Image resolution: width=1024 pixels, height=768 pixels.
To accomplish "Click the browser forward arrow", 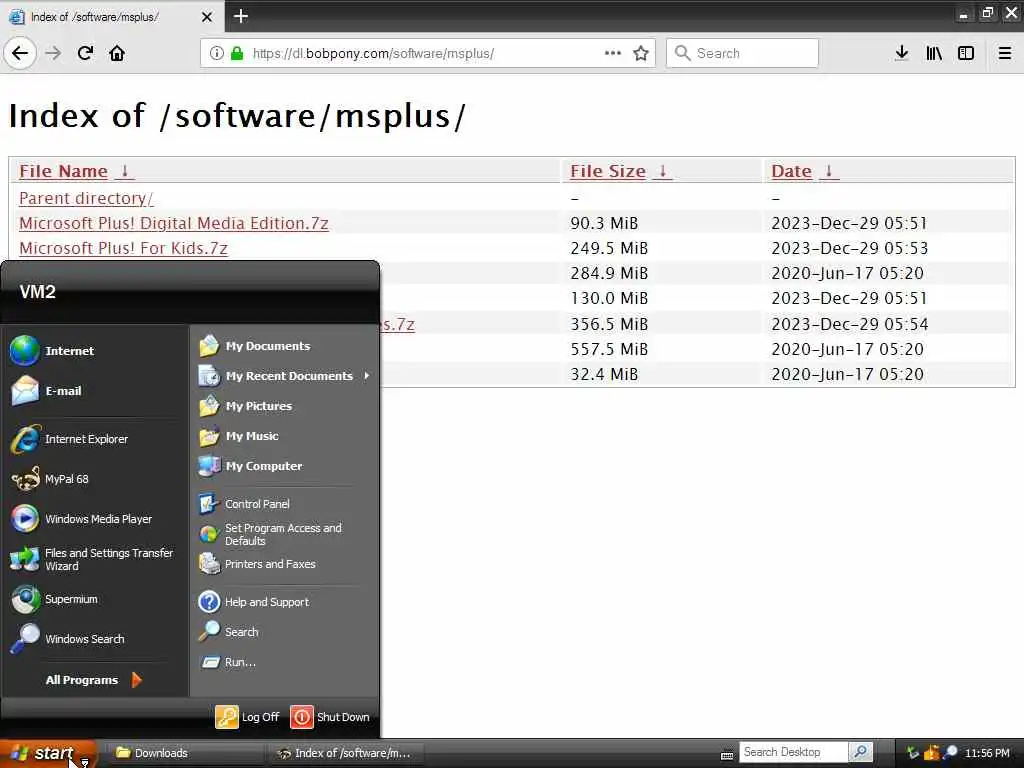I will tap(54, 53).
